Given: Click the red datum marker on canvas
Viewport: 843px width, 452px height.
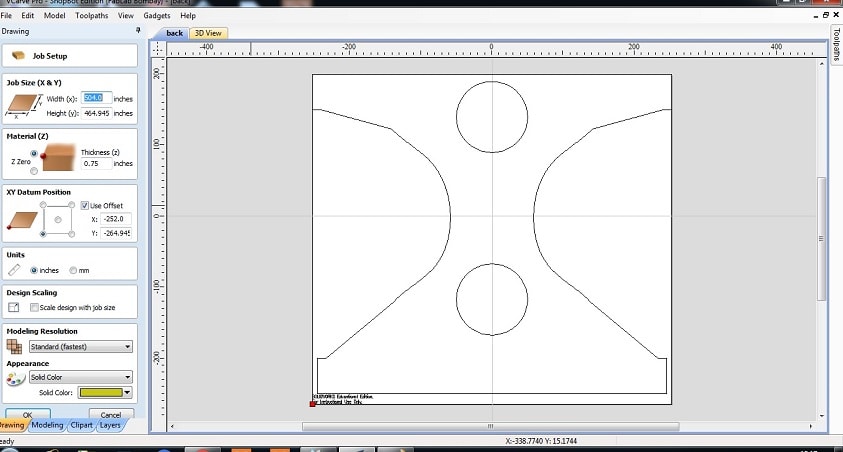Looking at the screenshot, I should (x=312, y=404).
